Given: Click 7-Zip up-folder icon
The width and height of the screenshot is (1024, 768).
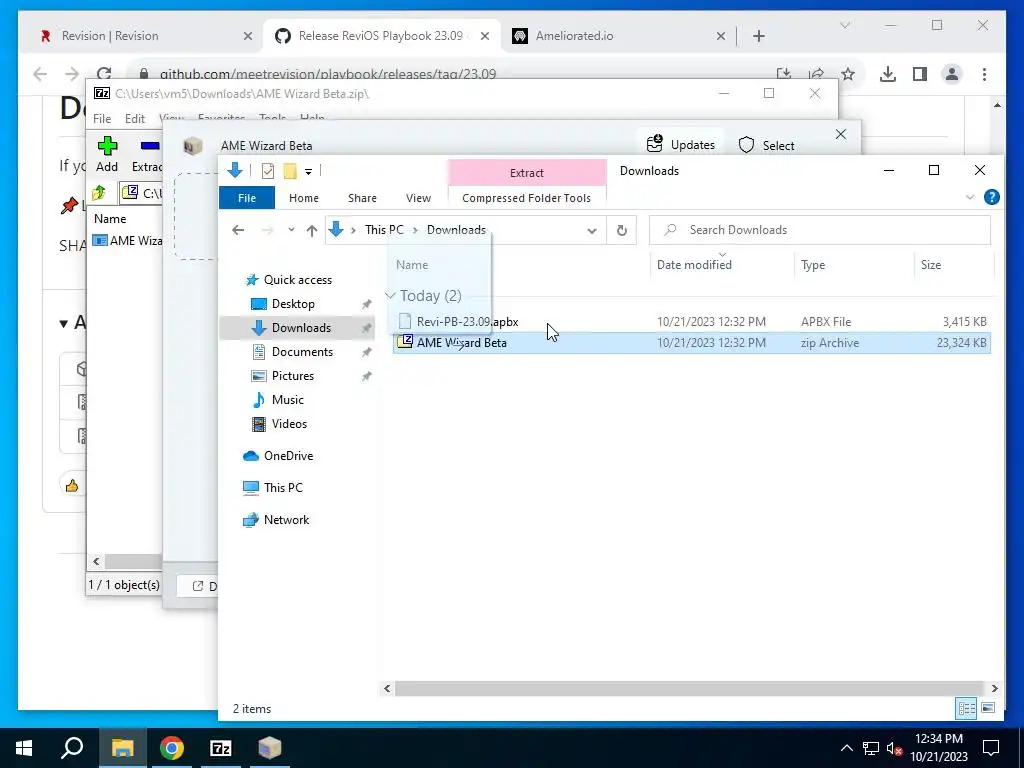Looking at the screenshot, I should click(99, 193).
